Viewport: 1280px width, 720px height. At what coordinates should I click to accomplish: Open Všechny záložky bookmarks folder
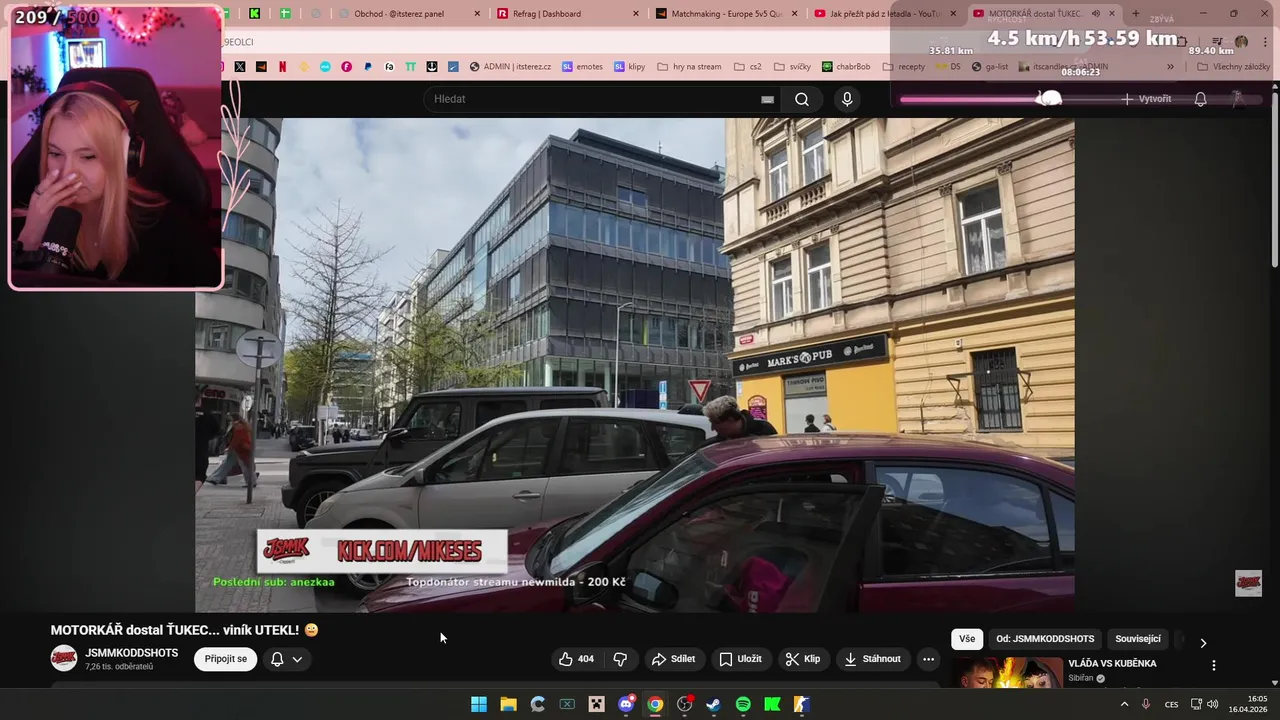[1233, 67]
